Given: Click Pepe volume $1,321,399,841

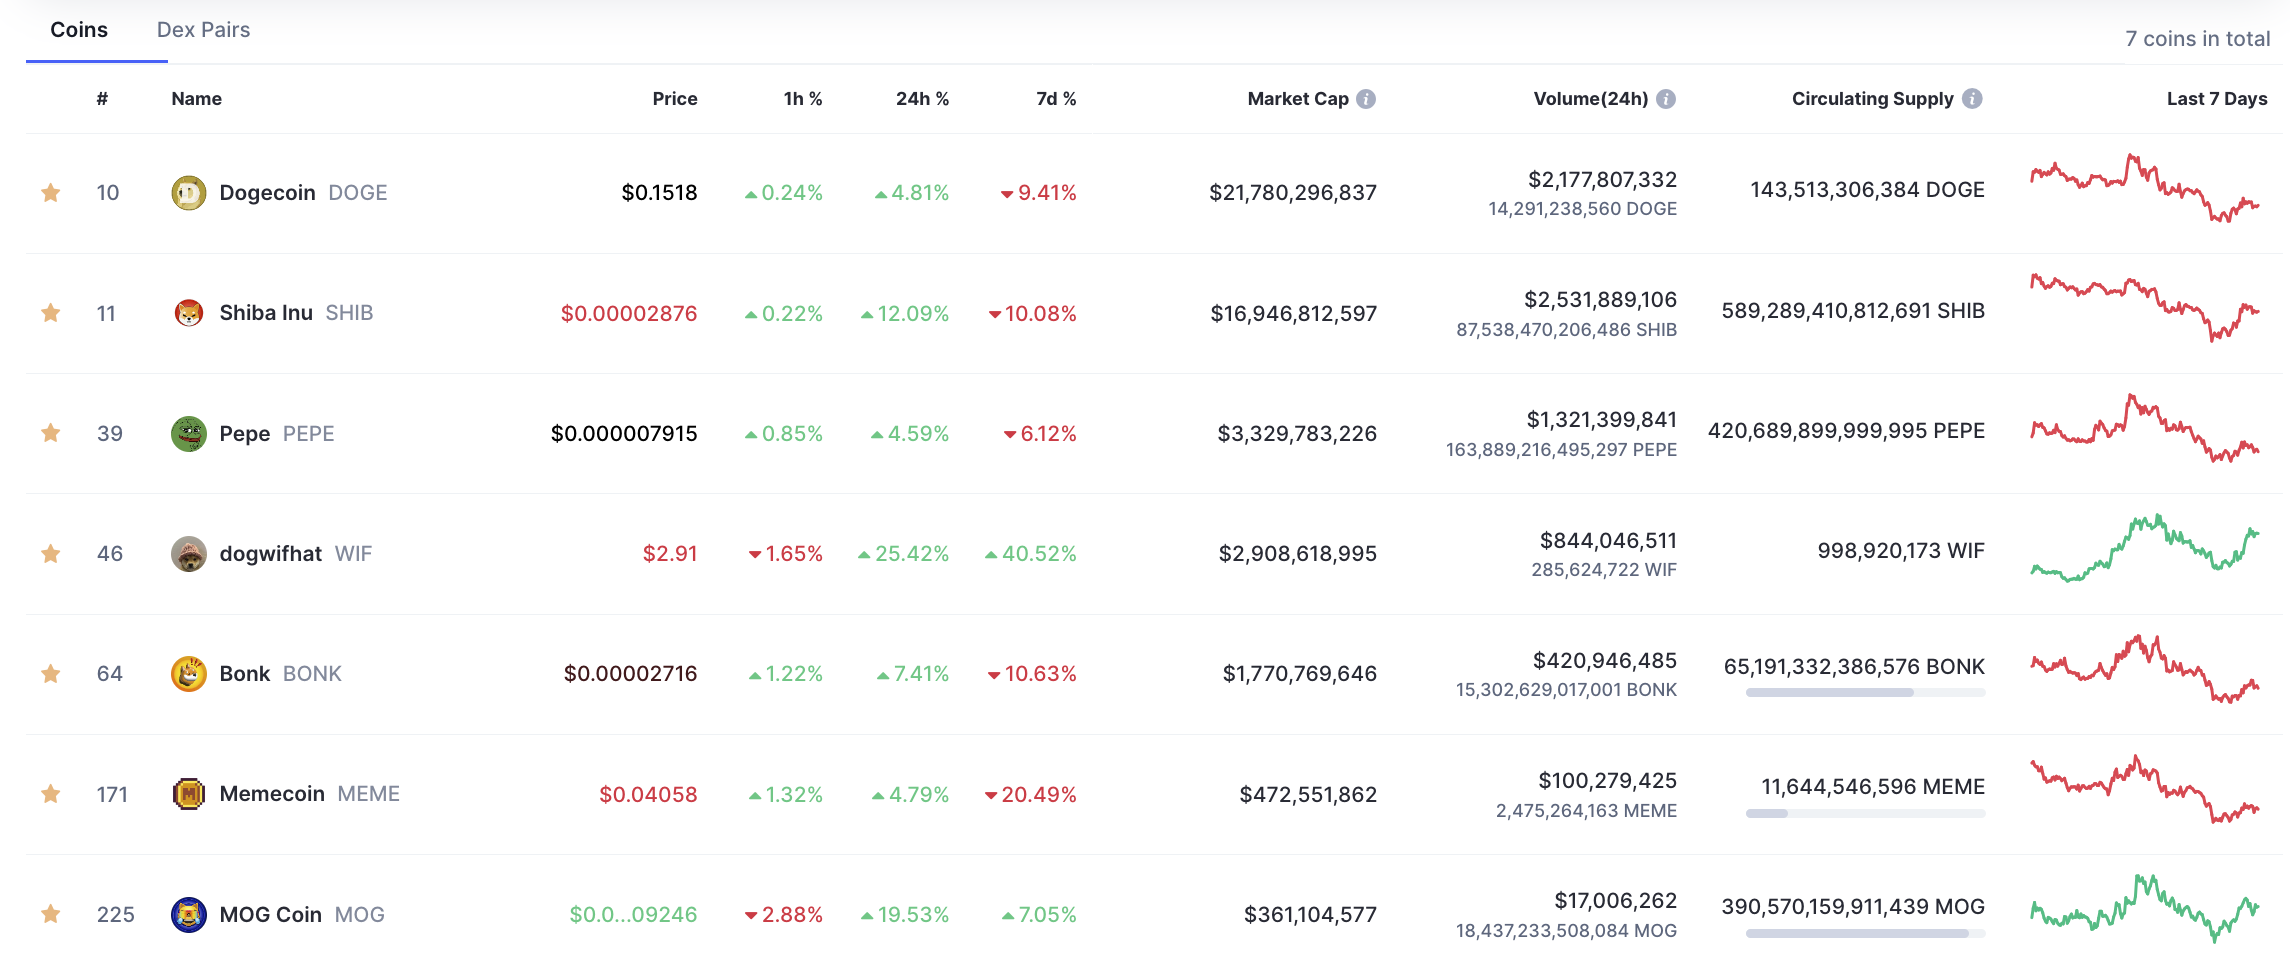Looking at the screenshot, I should point(1601,420).
